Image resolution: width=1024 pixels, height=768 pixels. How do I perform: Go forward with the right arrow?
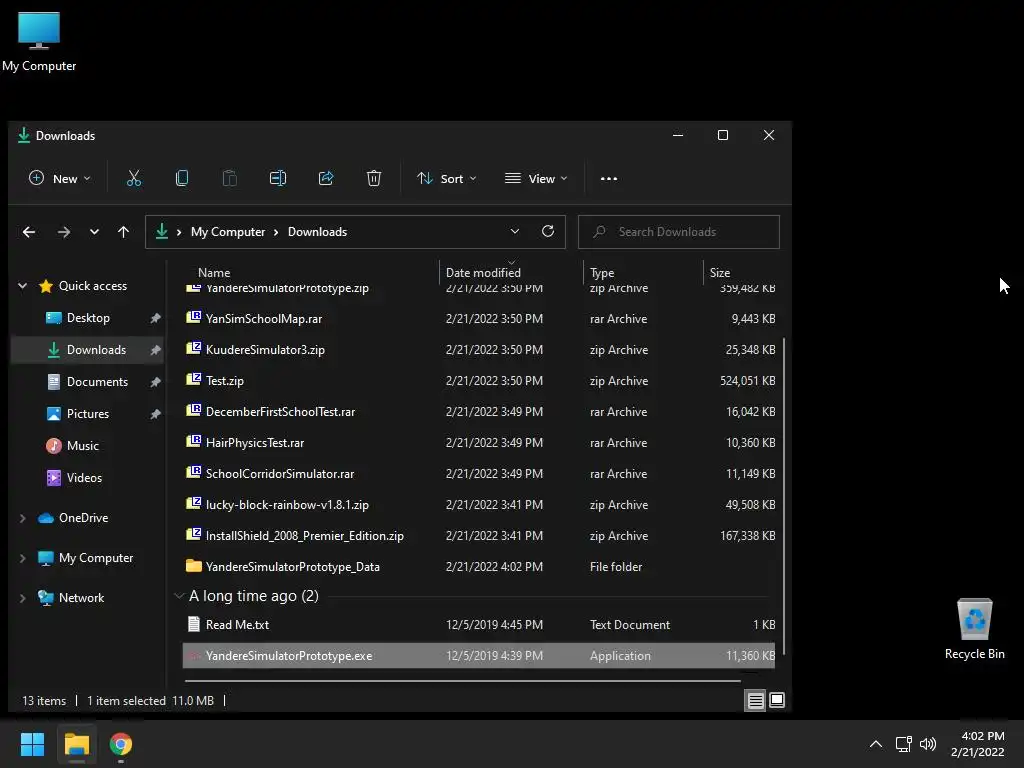(63, 232)
